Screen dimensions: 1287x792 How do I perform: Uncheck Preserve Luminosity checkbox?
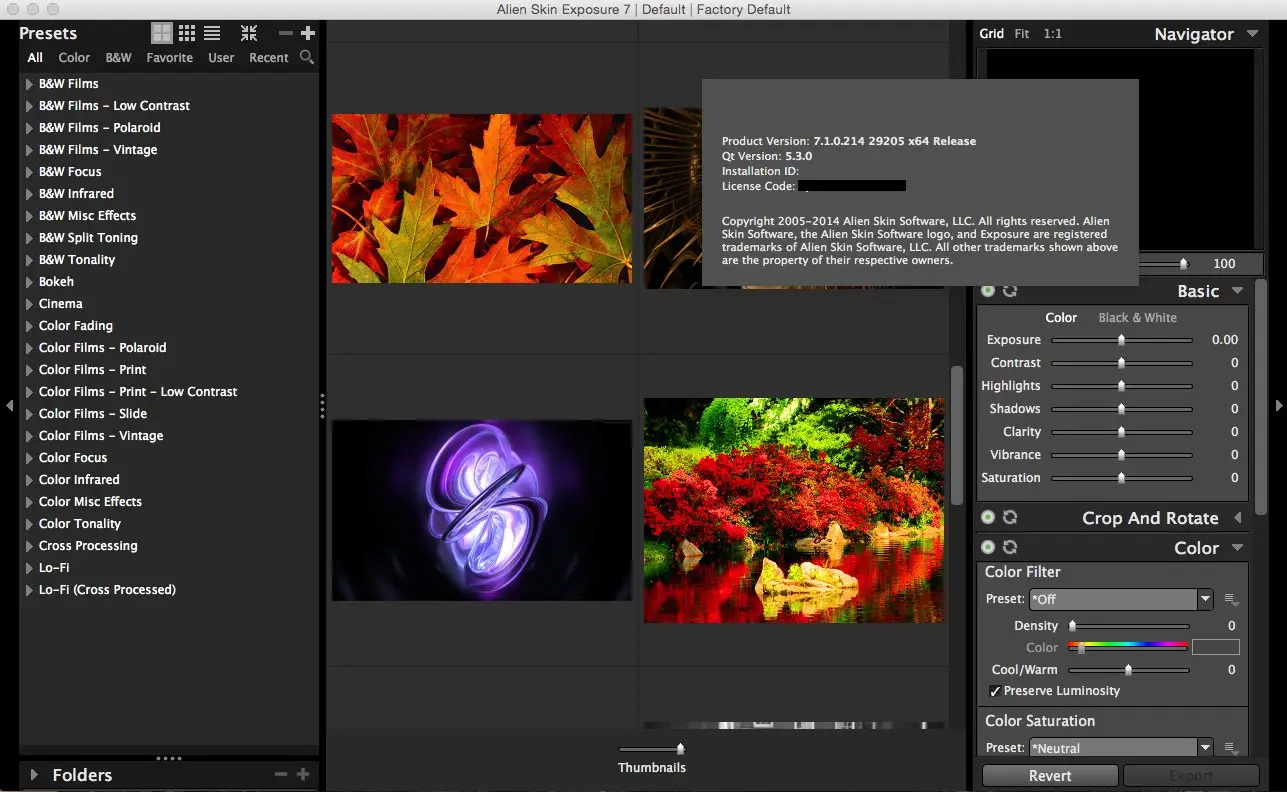pos(995,691)
